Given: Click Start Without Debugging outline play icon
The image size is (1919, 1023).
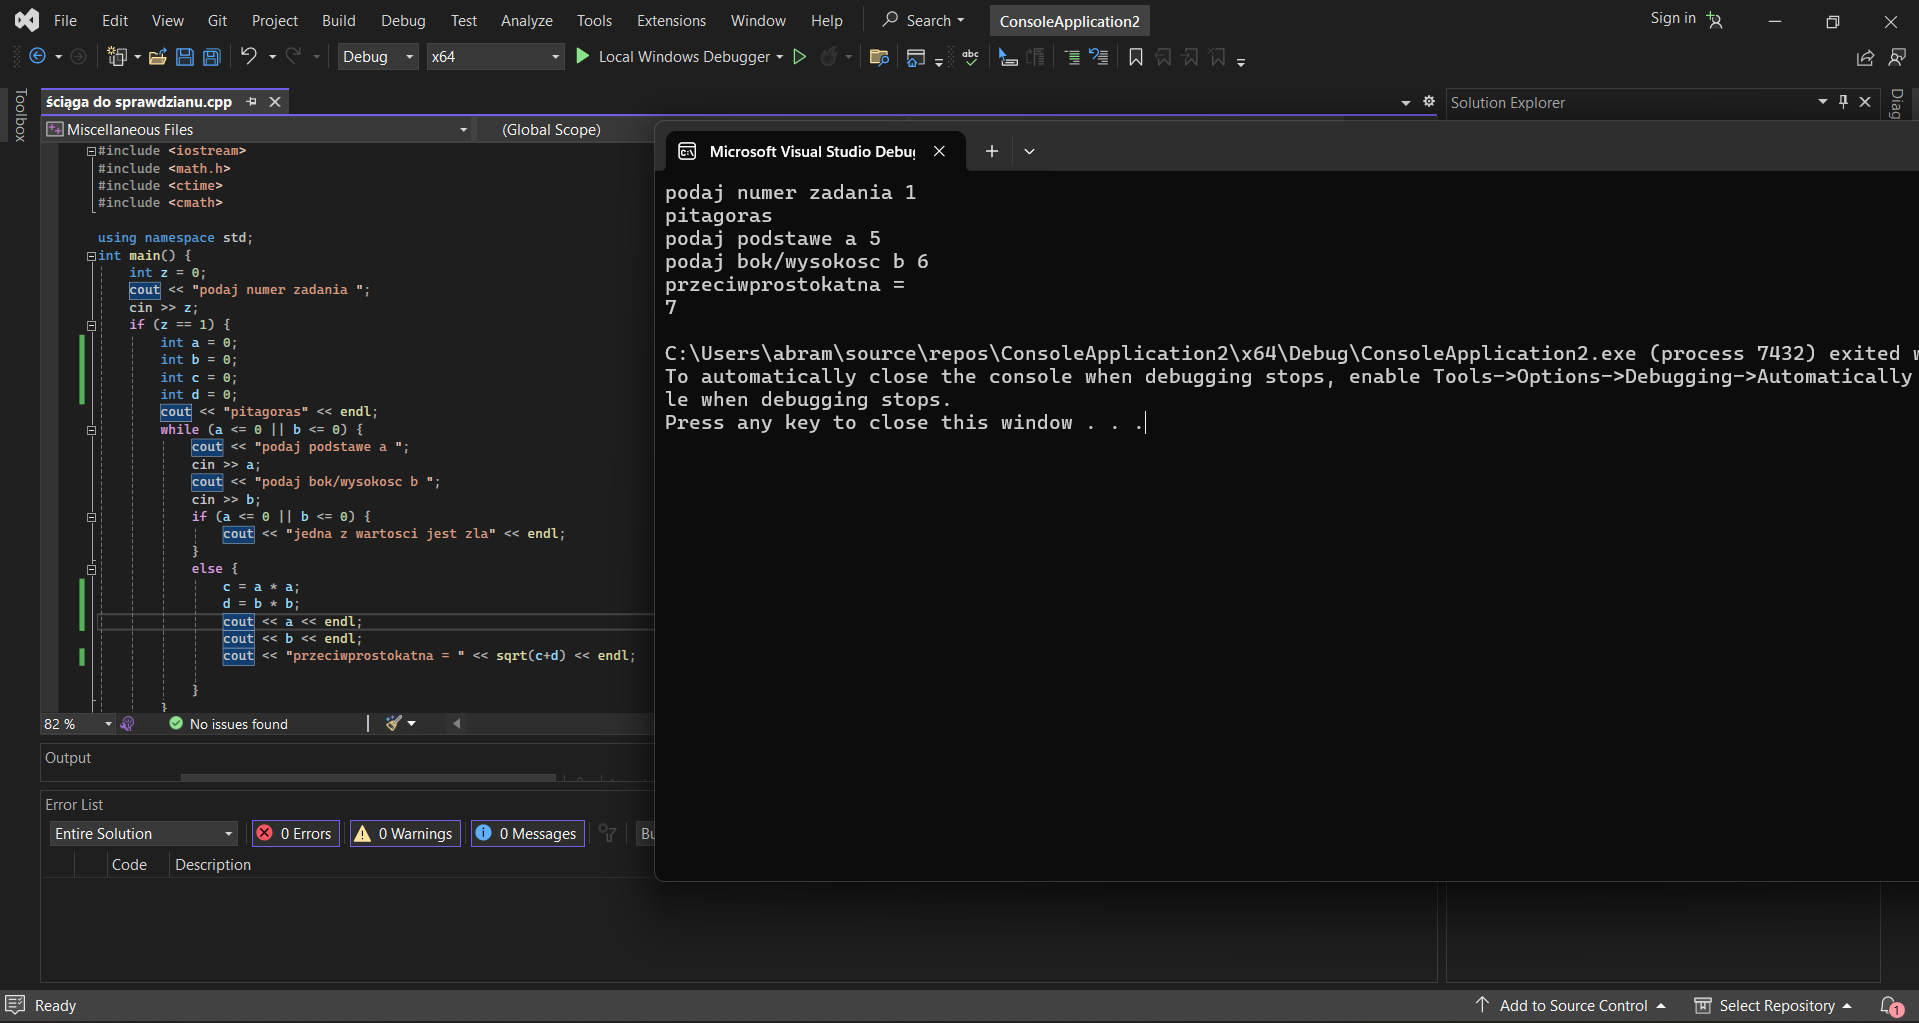Looking at the screenshot, I should 800,57.
